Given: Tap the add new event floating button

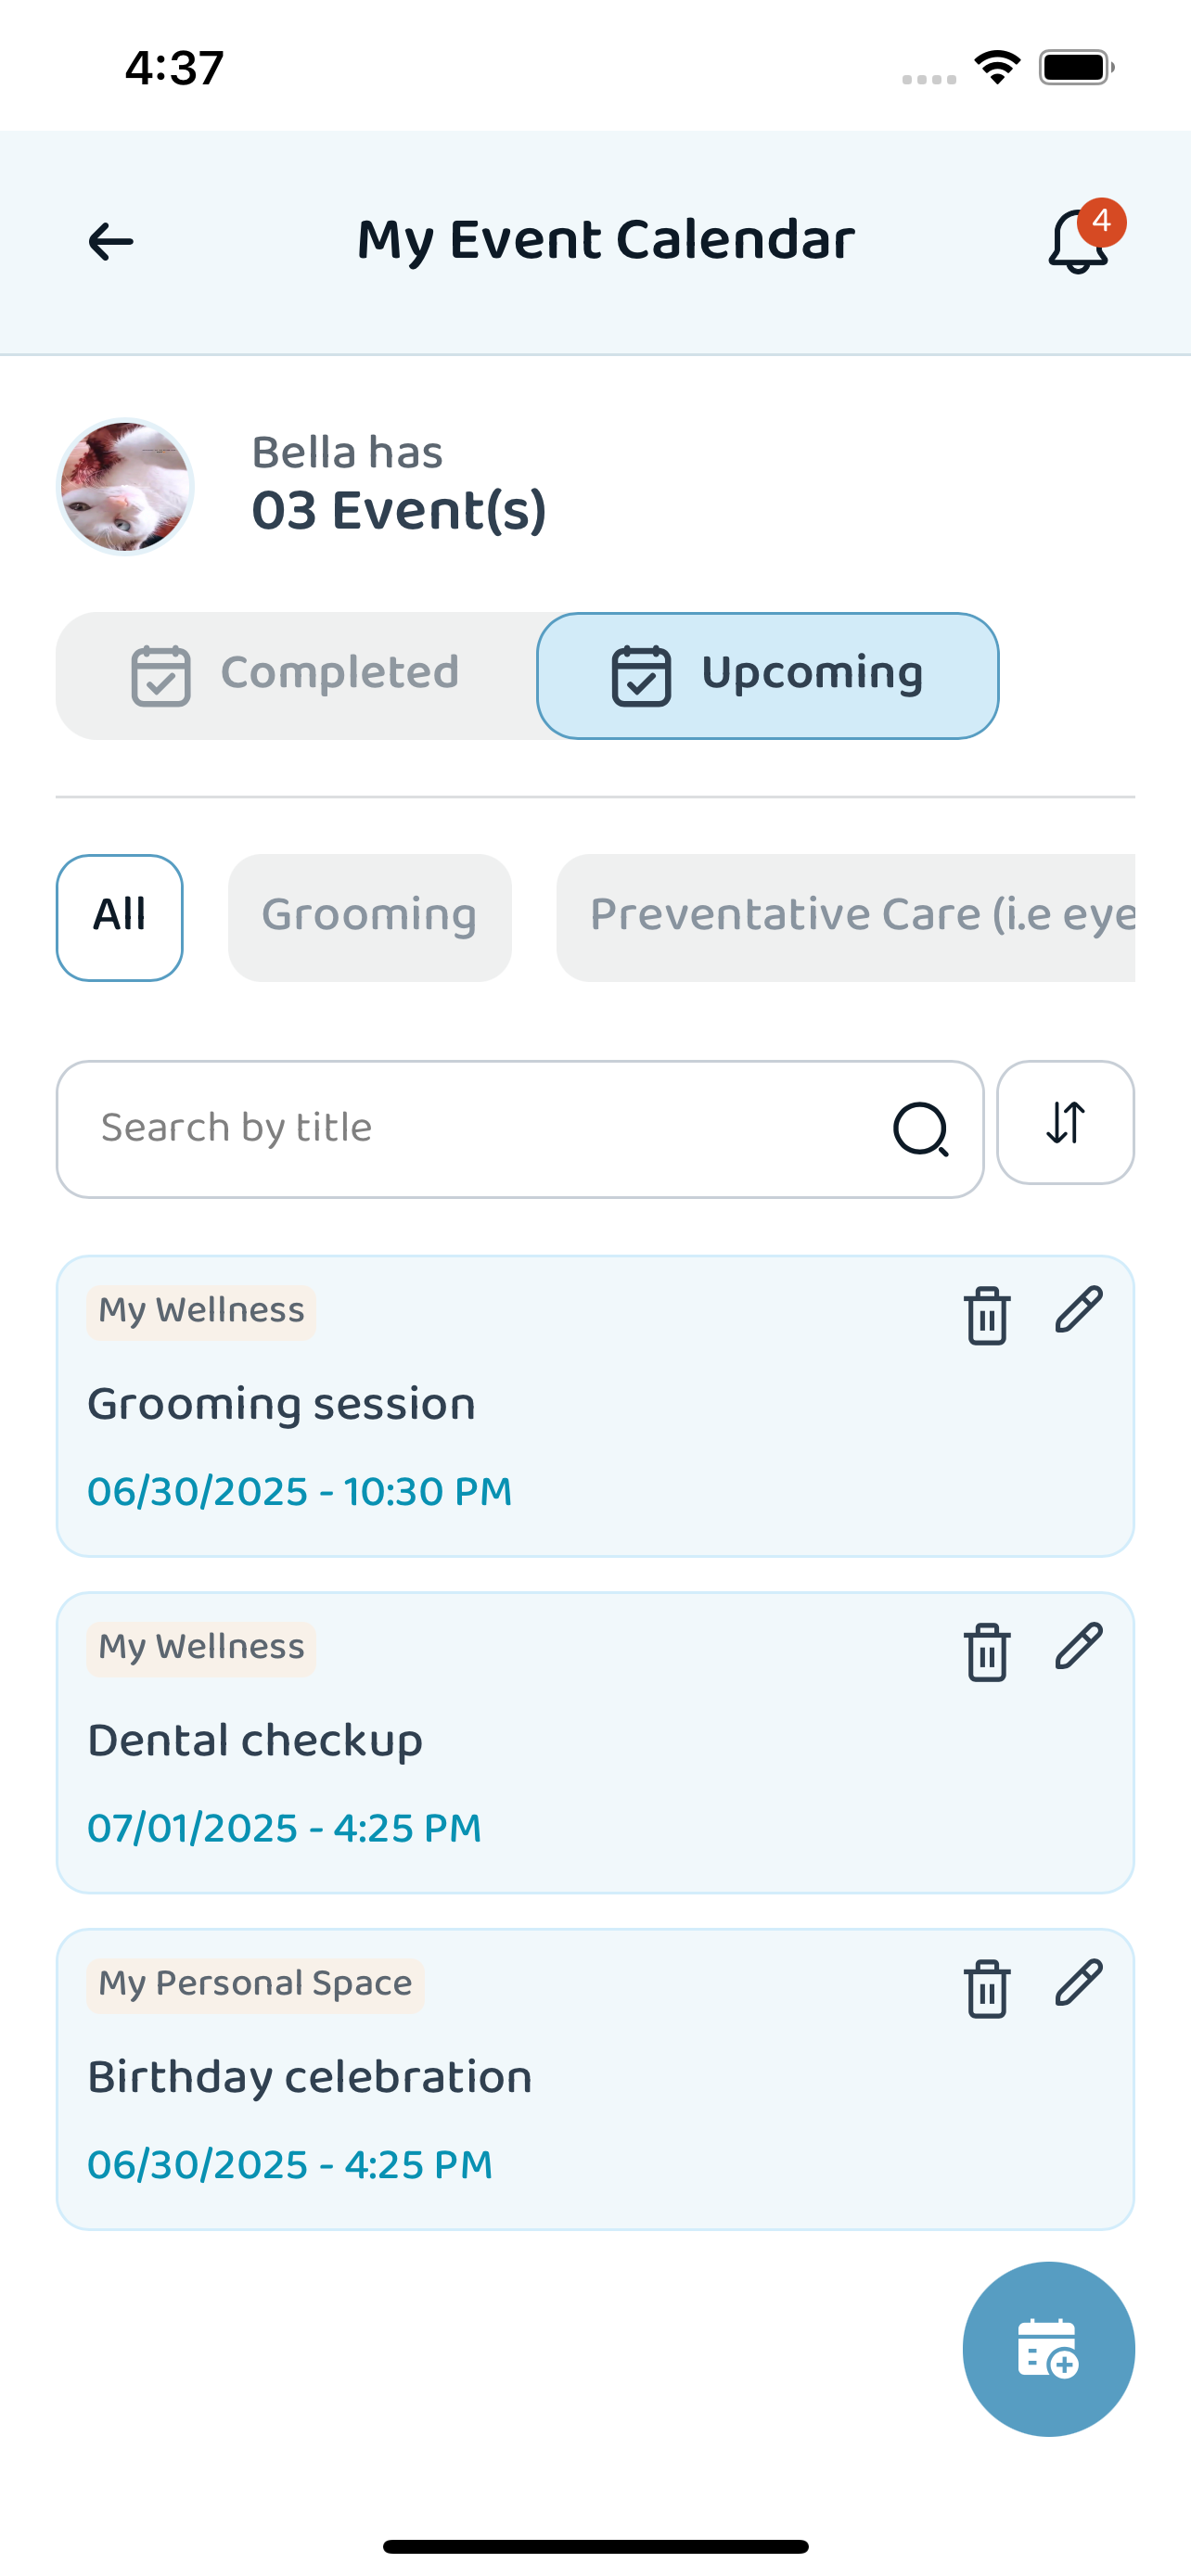Looking at the screenshot, I should point(1048,2348).
